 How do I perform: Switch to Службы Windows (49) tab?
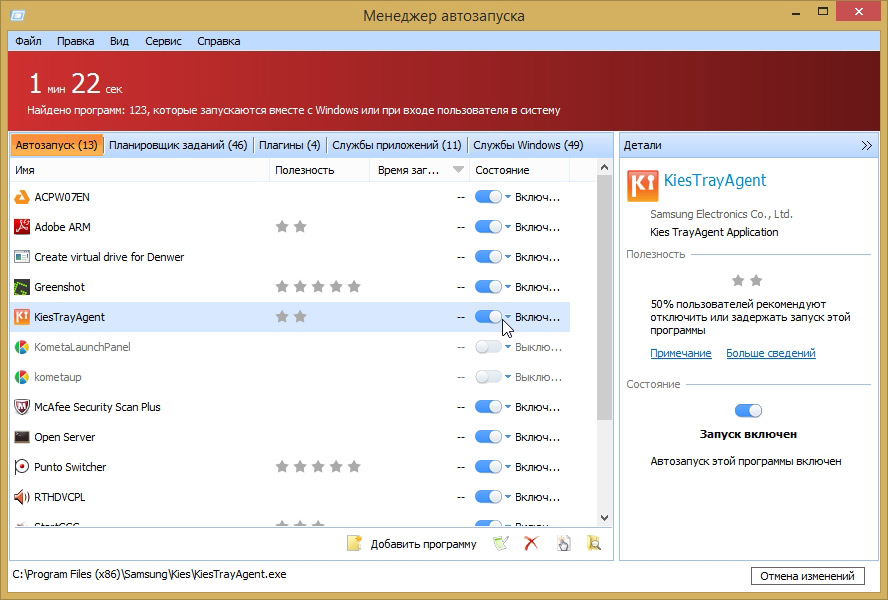(x=528, y=145)
